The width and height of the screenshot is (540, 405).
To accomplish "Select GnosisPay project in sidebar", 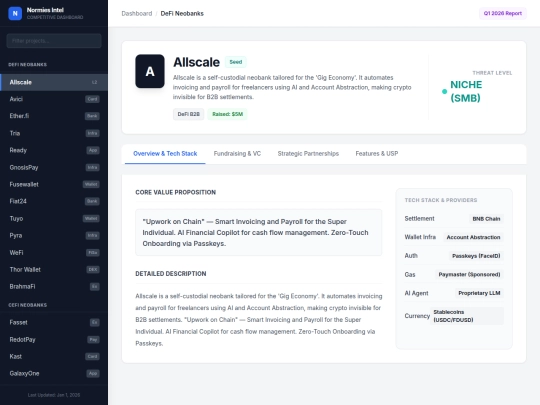I will (54, 167).
